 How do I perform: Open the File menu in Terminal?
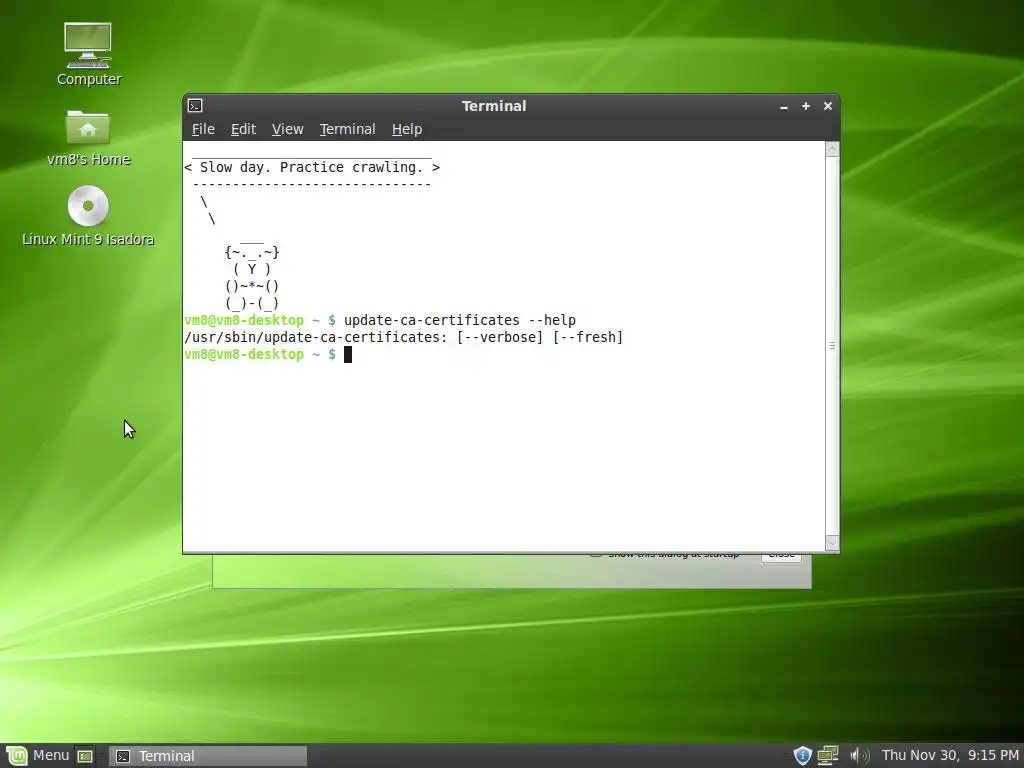click(x=203, y=129)
